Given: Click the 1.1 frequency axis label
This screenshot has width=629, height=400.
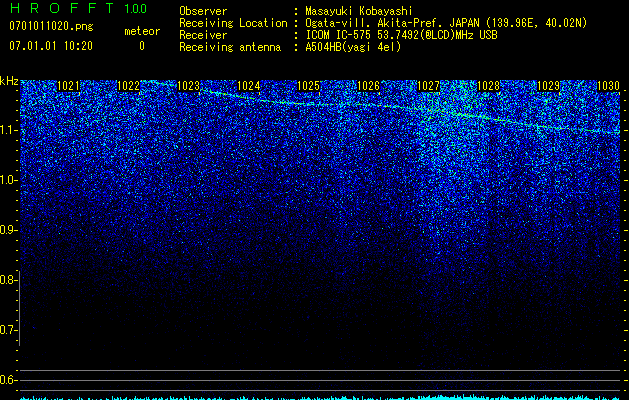Looking at the screenshot, I should click(x=9, y=130).
